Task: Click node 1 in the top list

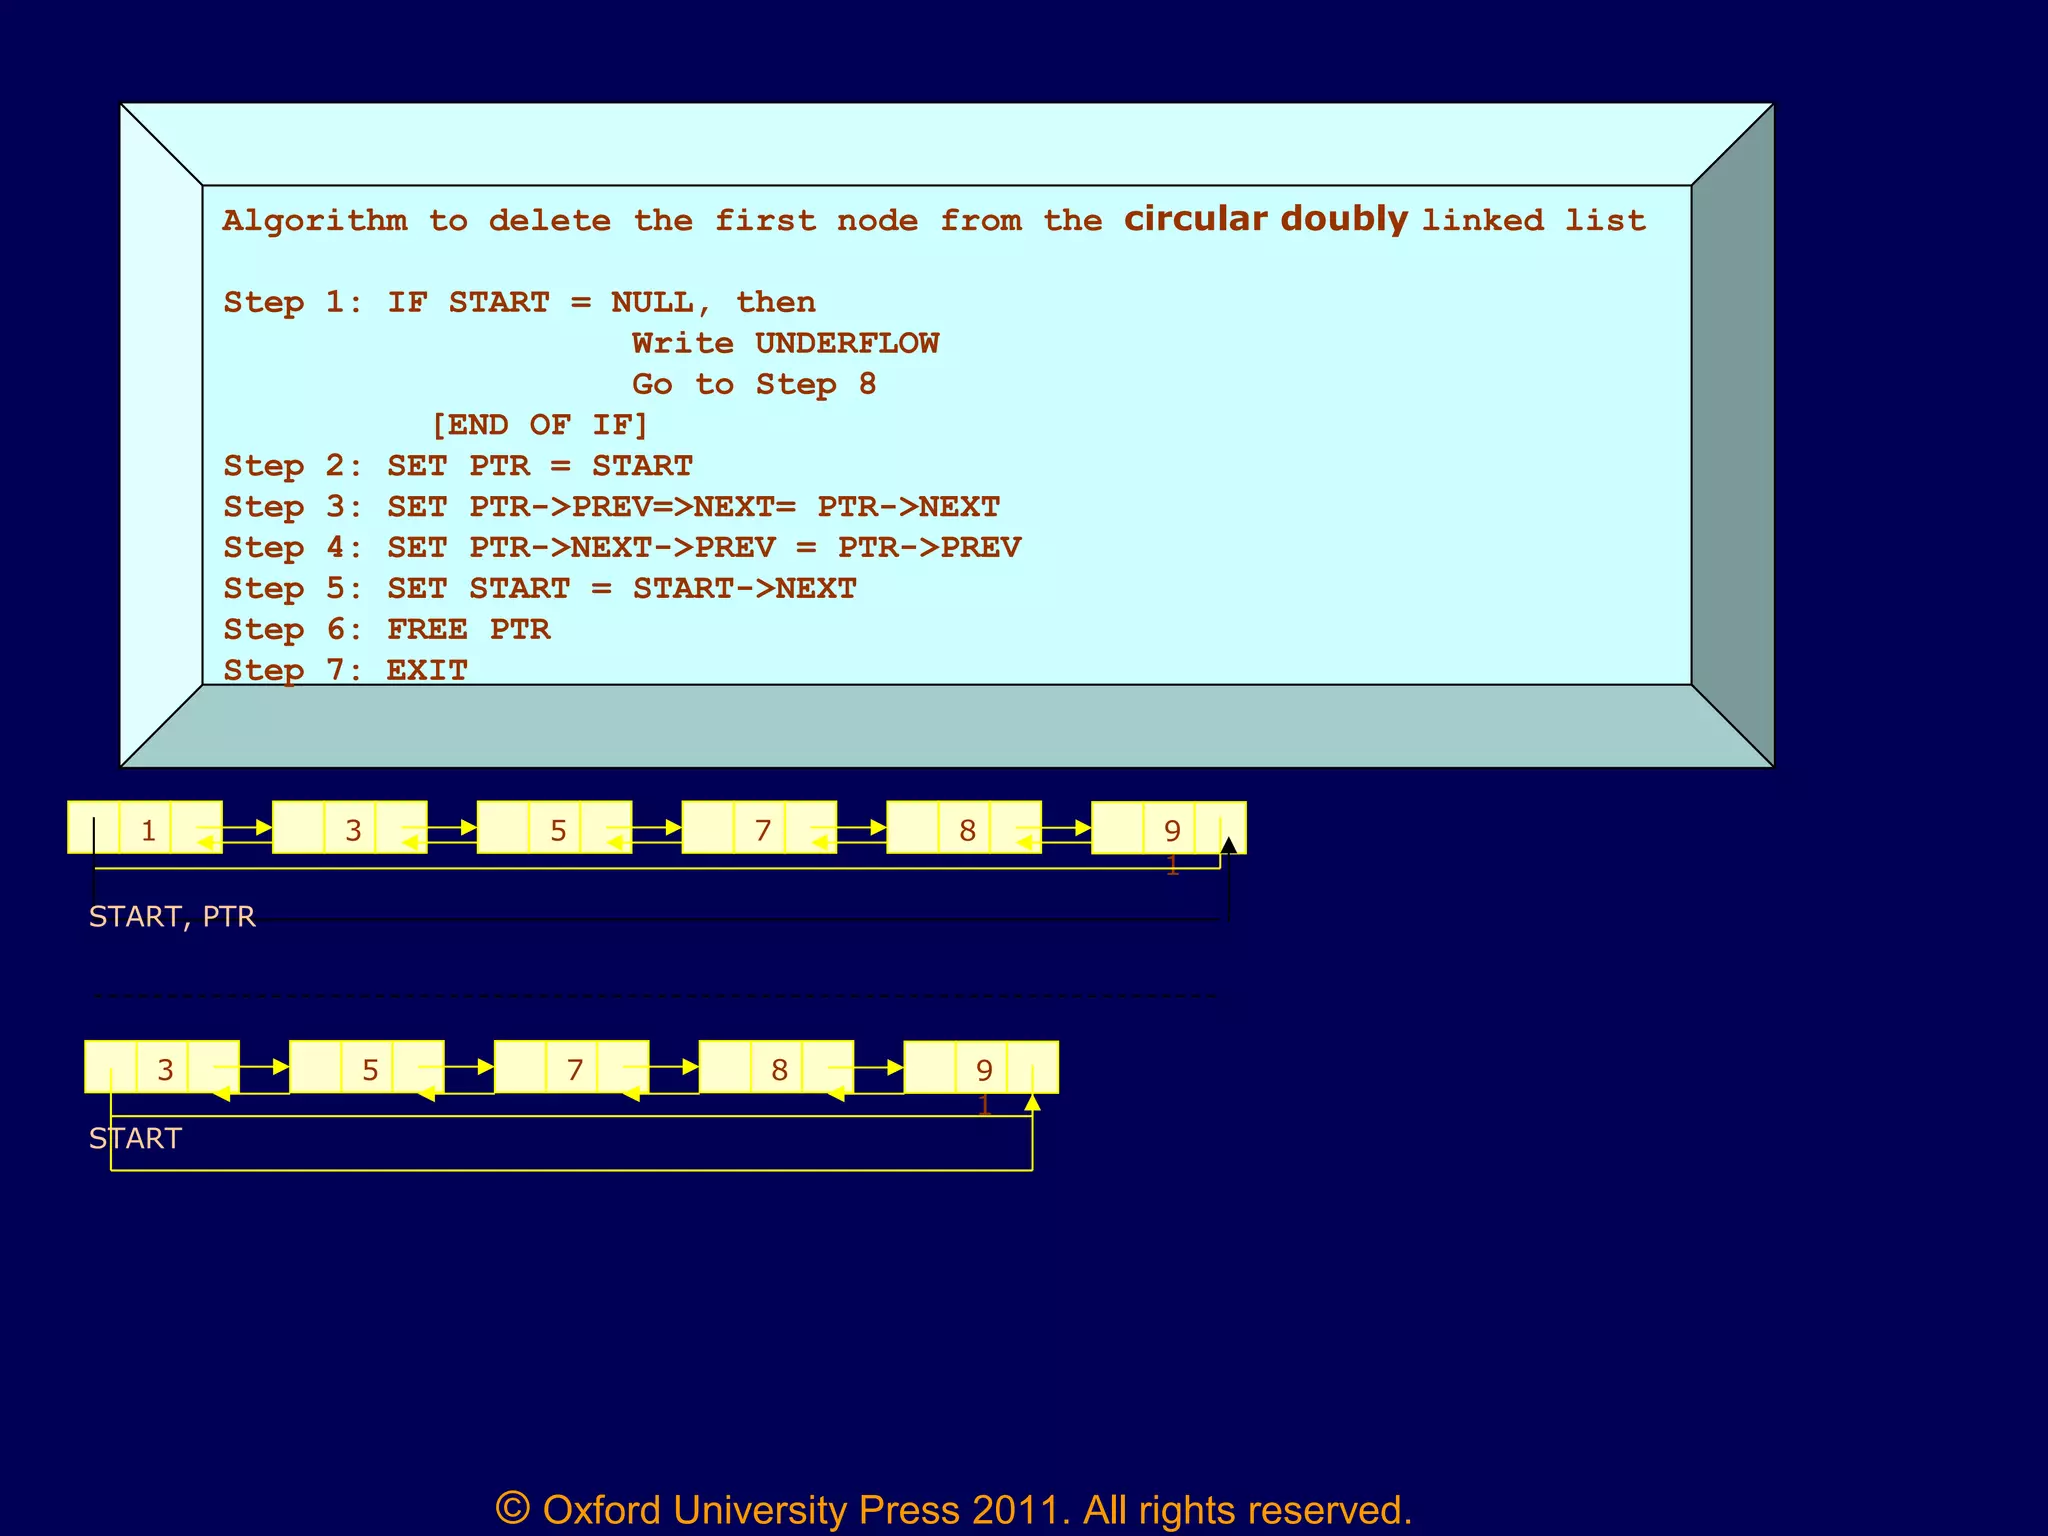Action: click(146, 828)
